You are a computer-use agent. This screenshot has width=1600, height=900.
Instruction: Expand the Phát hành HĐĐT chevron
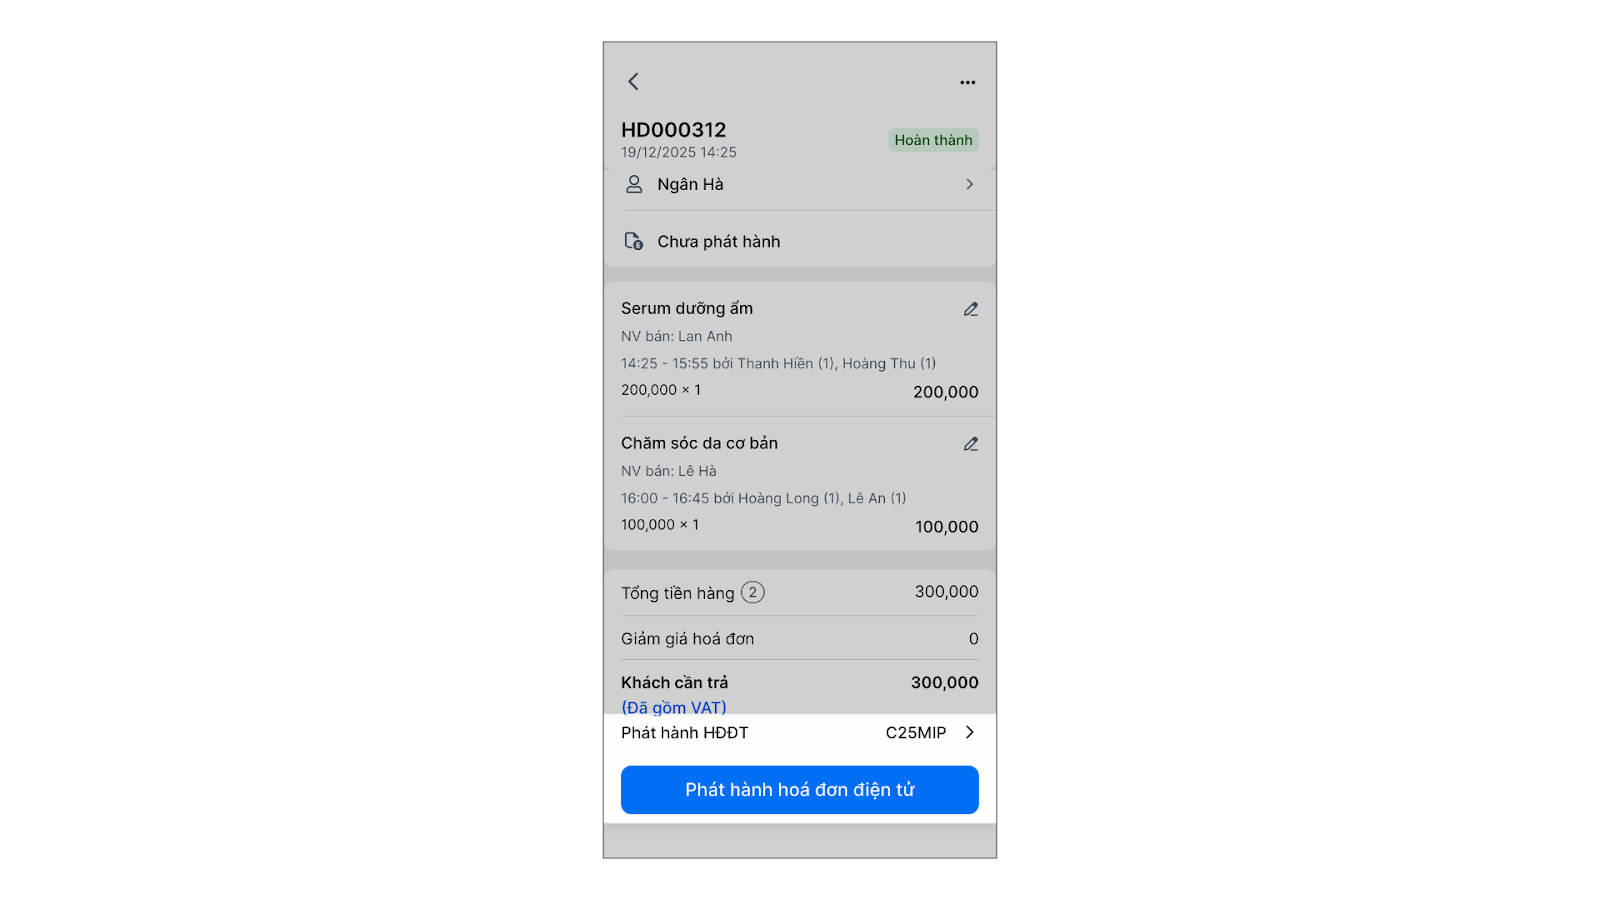pos(969,732)
